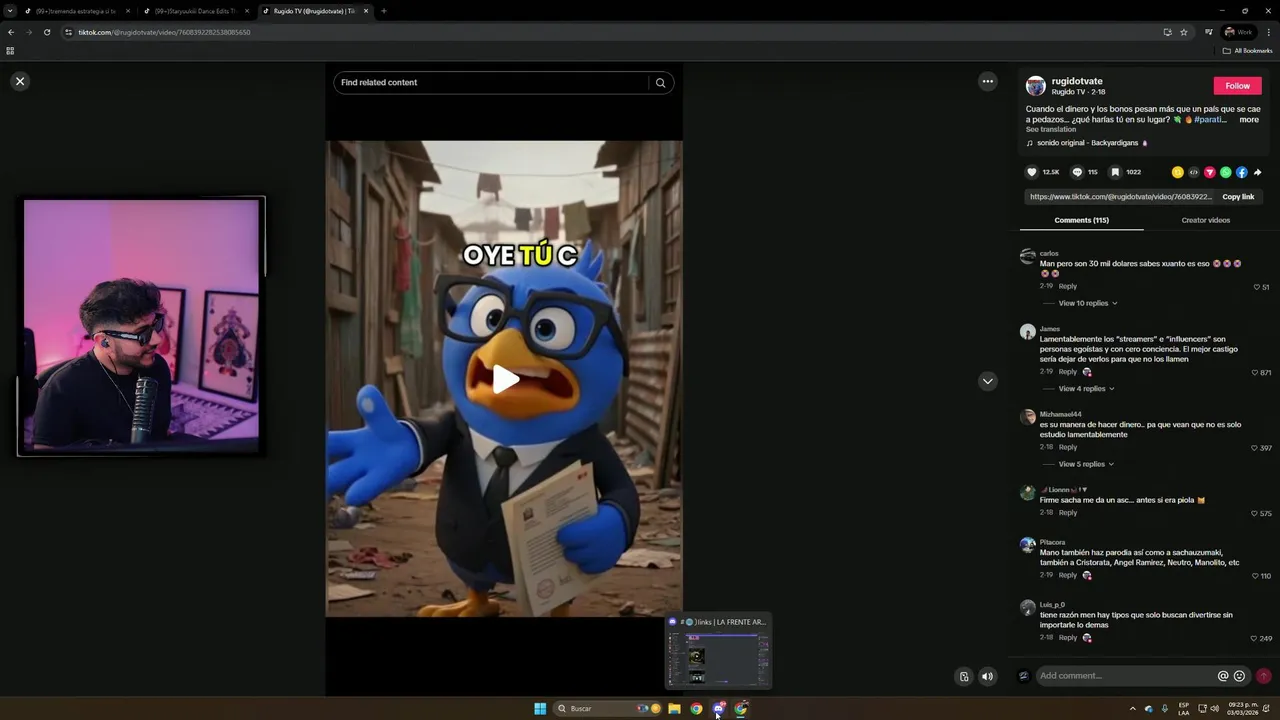
Task: Open sonido original - Backyardigans sound
Action: click(1086, 143)
